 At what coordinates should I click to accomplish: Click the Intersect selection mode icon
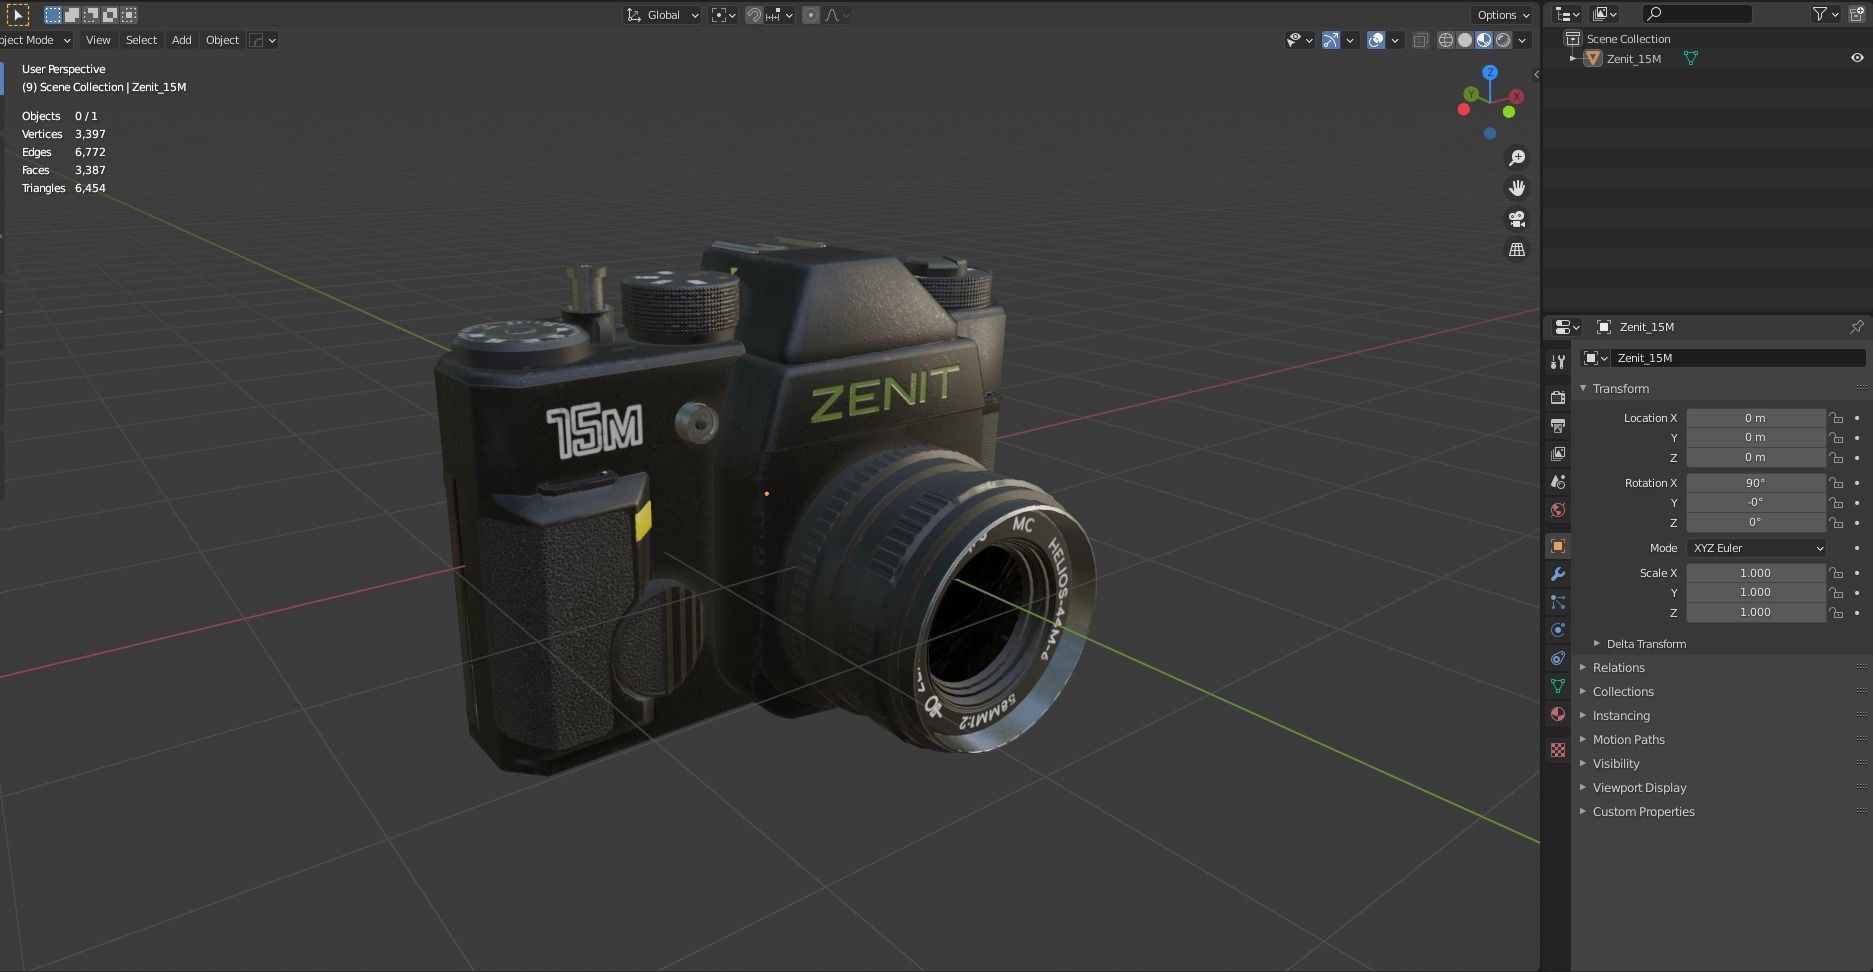click(x=129, y=15)
